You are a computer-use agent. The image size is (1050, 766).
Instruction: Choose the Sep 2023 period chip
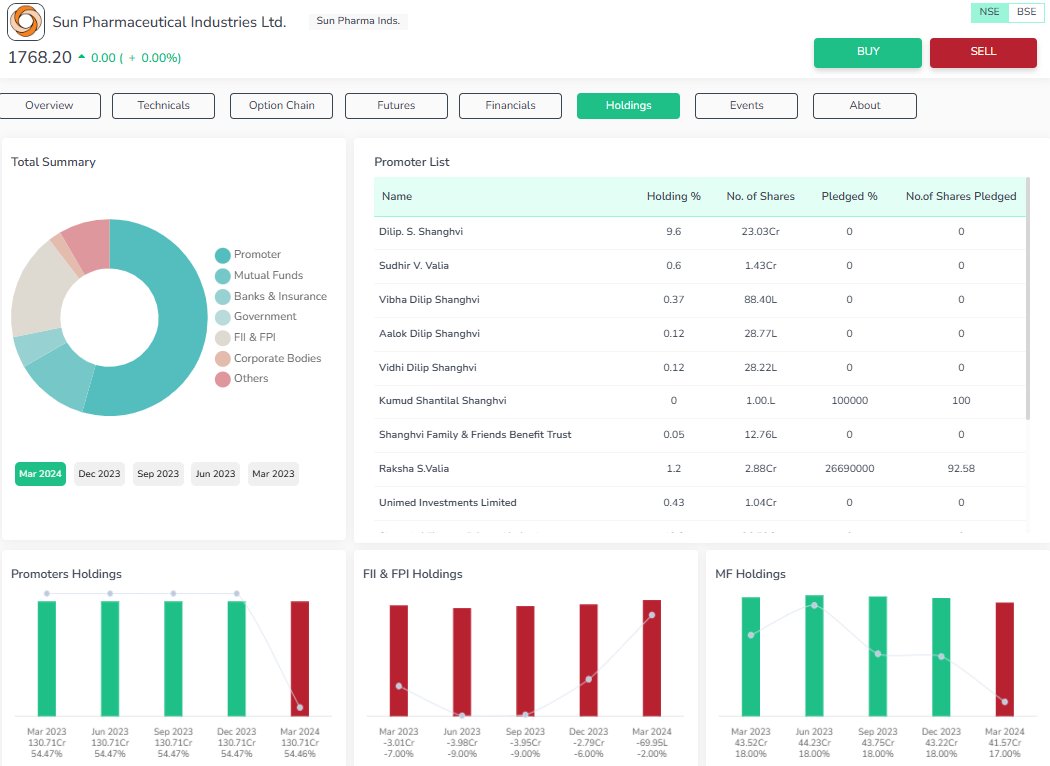coord(158,474)
